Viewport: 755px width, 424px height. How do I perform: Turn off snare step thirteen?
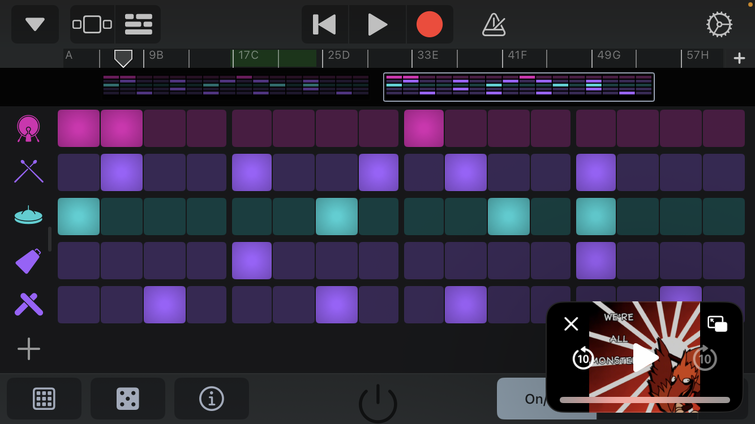(596, 172)
